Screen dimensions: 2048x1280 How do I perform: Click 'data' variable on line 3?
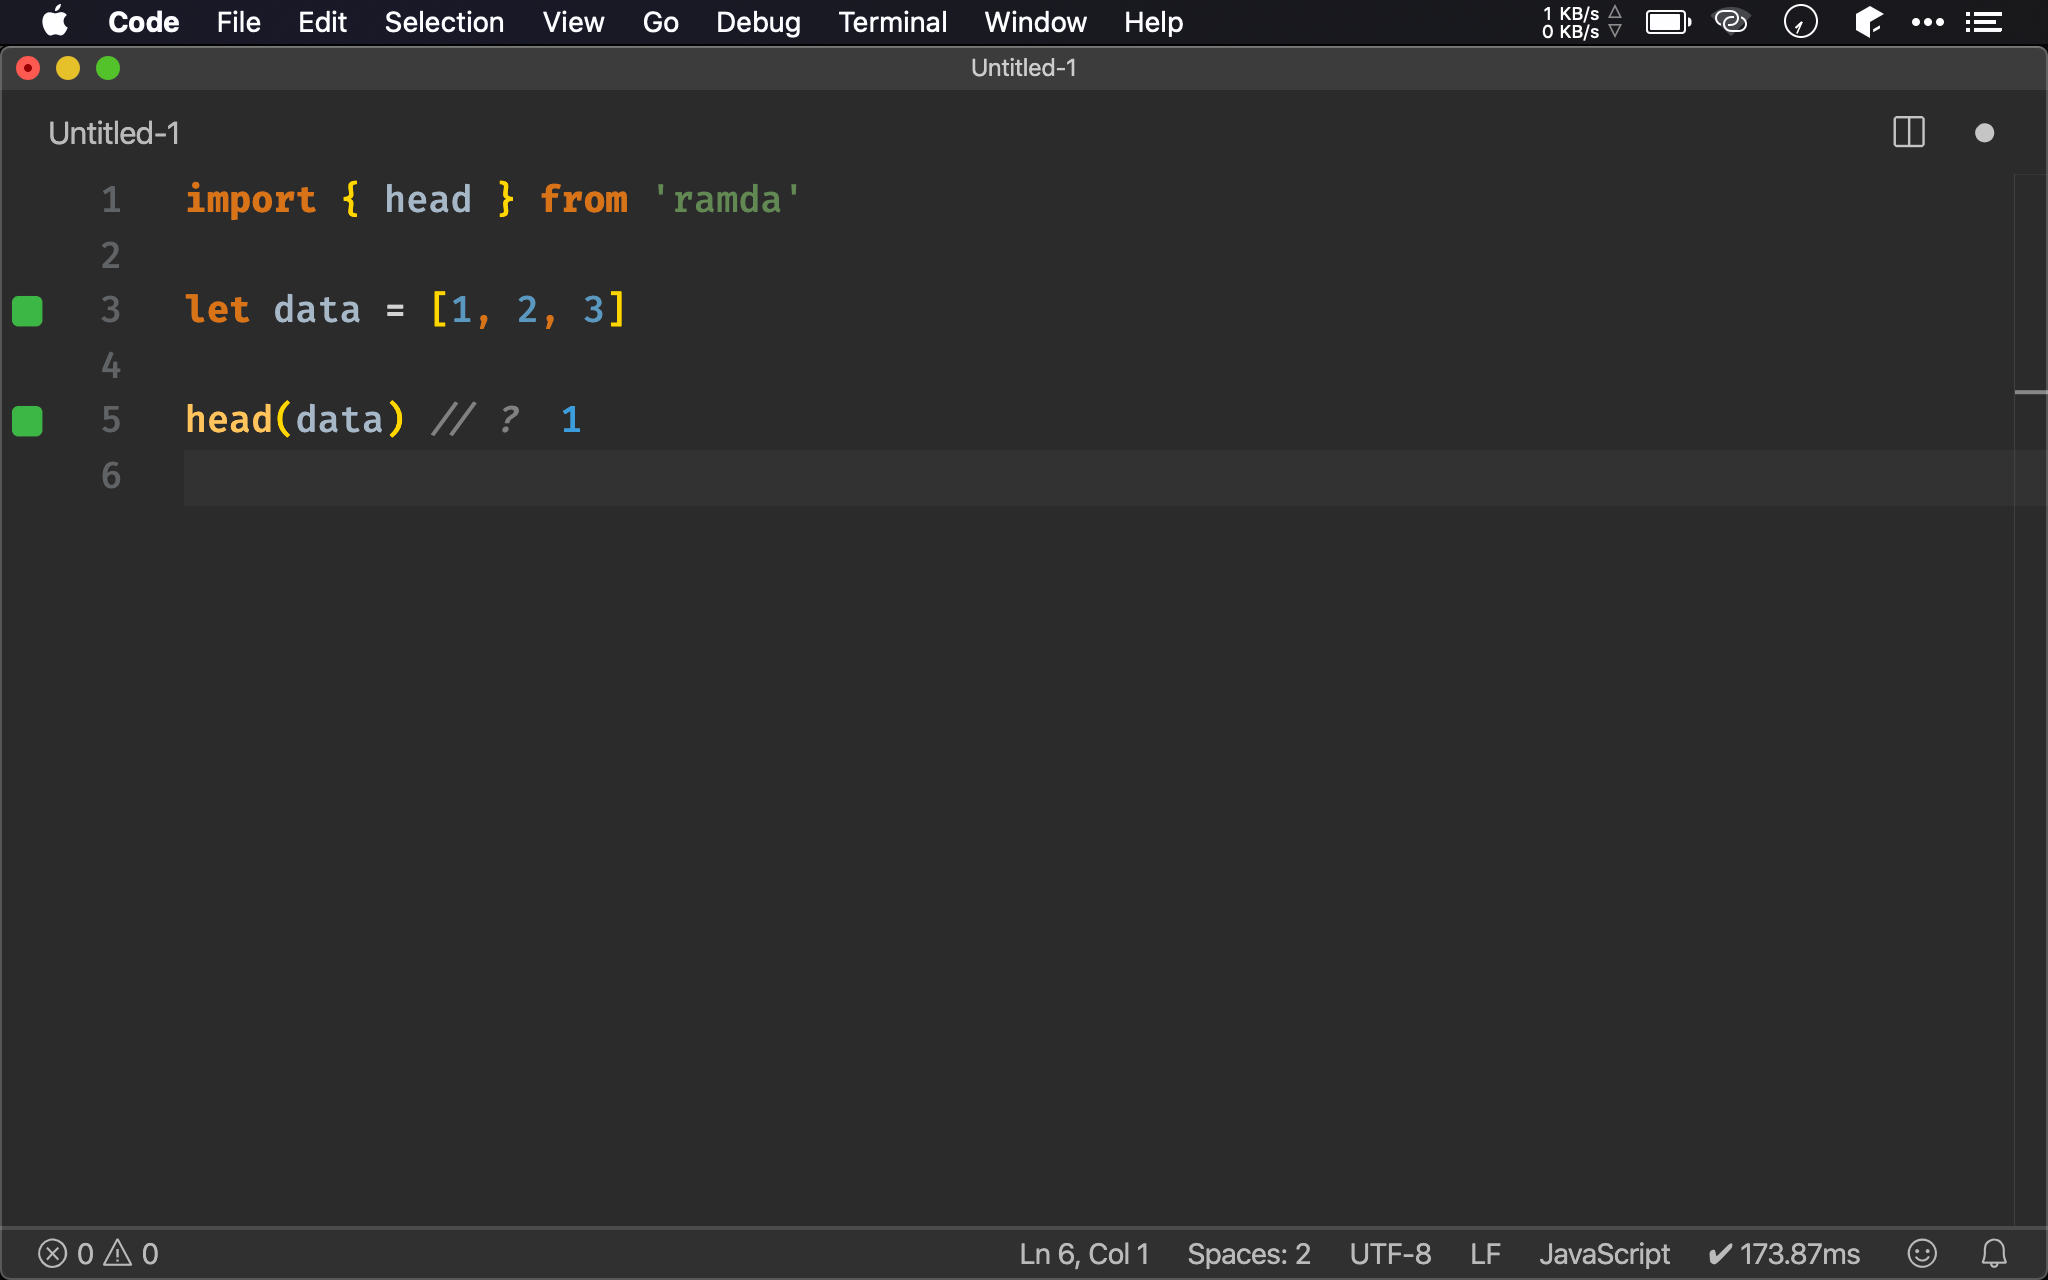coord(317,310)
